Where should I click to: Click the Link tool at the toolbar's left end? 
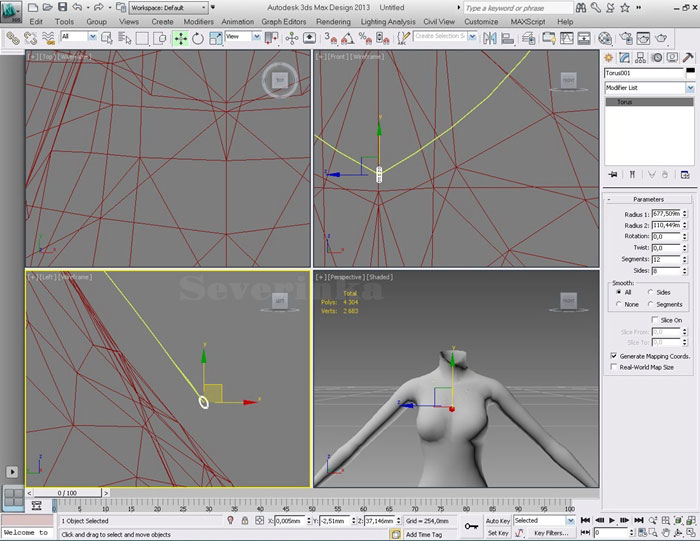[13, 38]
